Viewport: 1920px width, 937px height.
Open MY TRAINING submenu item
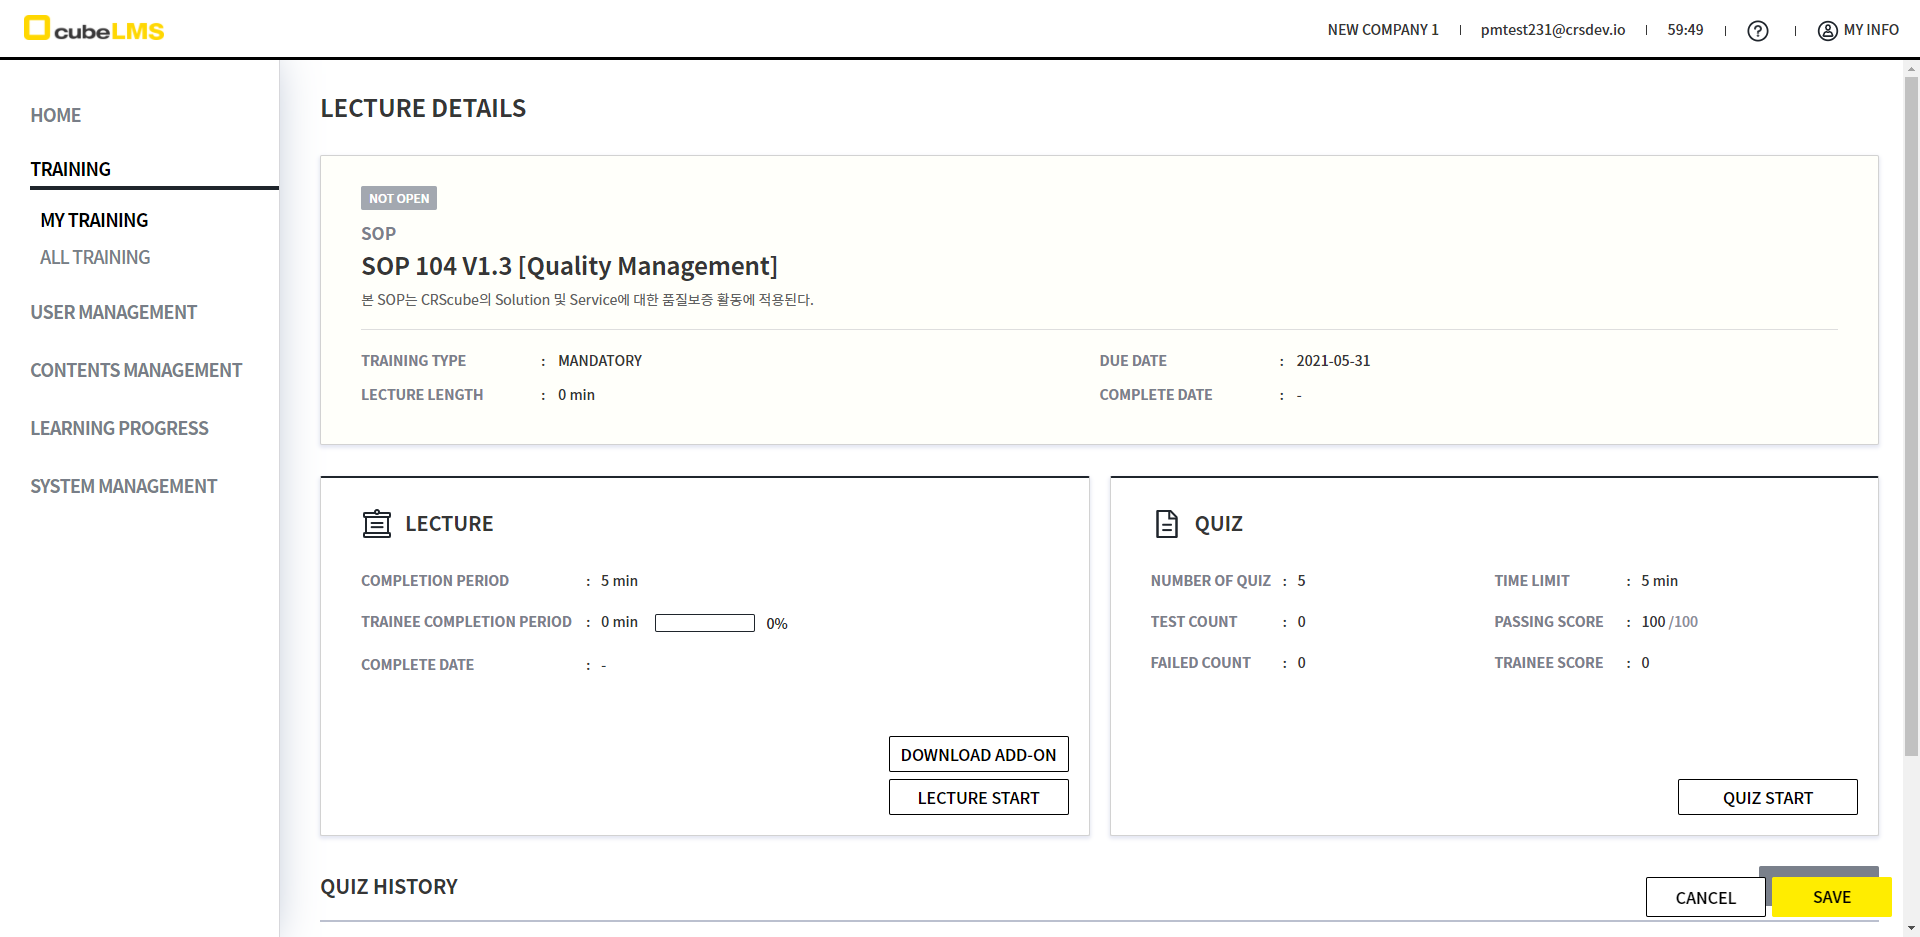point(94,220)
